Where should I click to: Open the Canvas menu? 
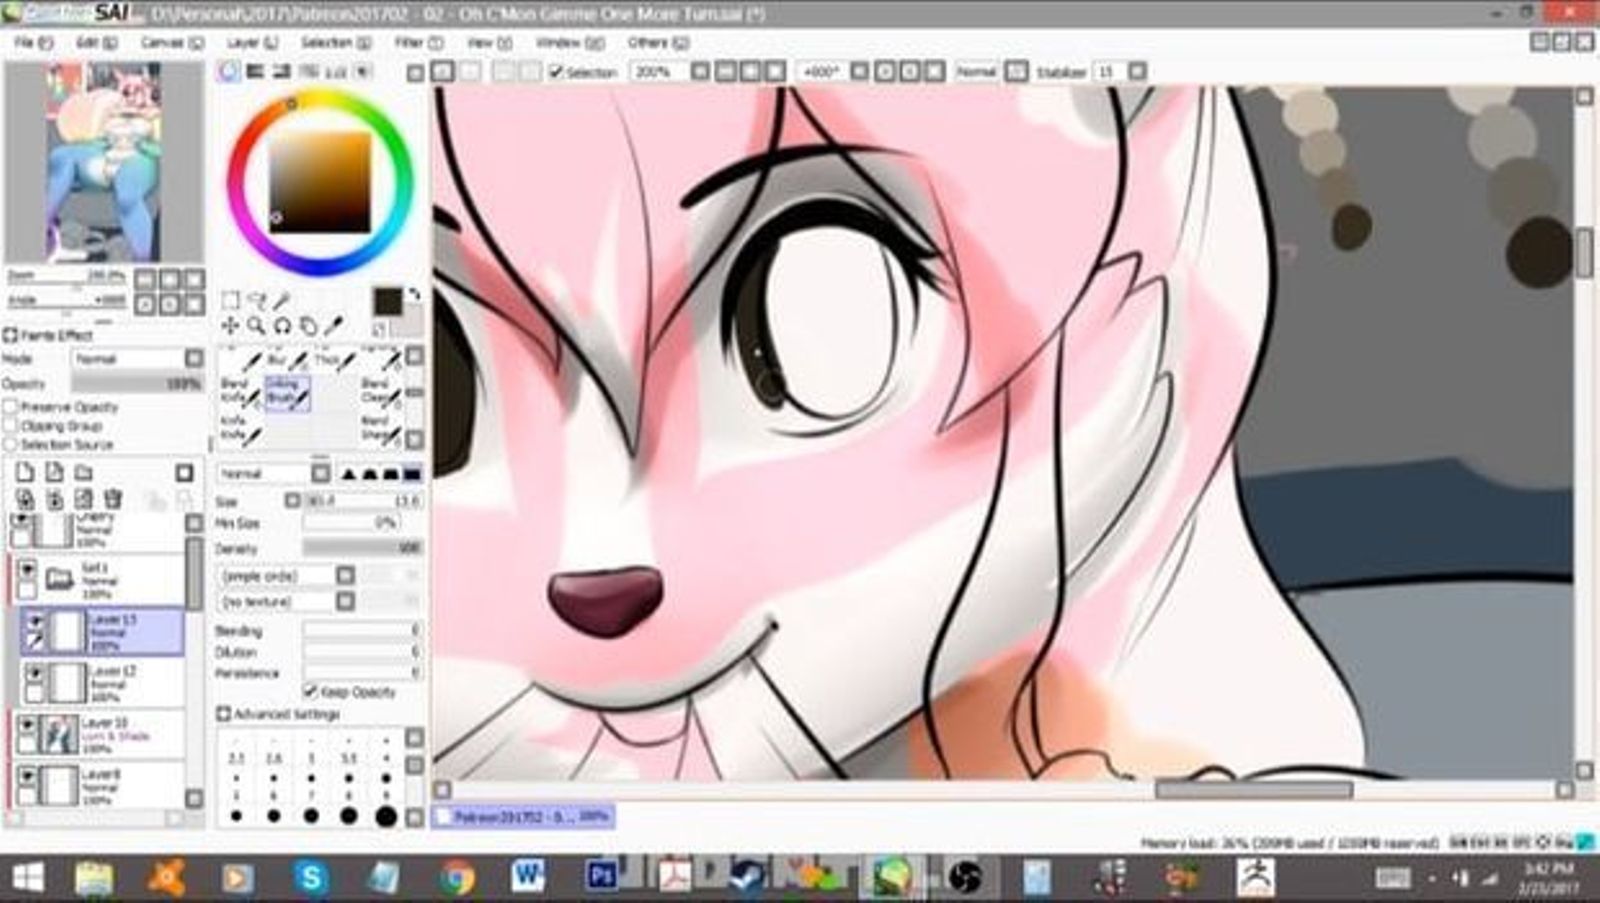[171, 43]
